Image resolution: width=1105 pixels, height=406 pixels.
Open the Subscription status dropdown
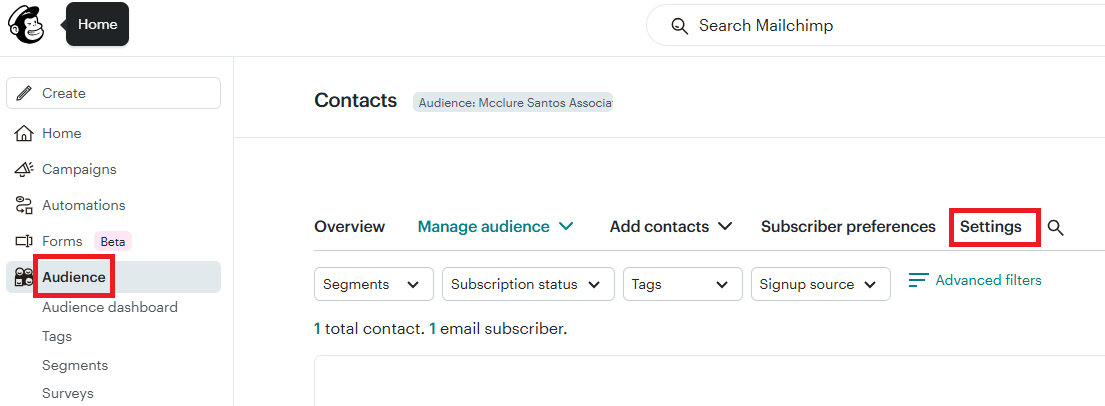pyautogui.click(x=527, y=284)
